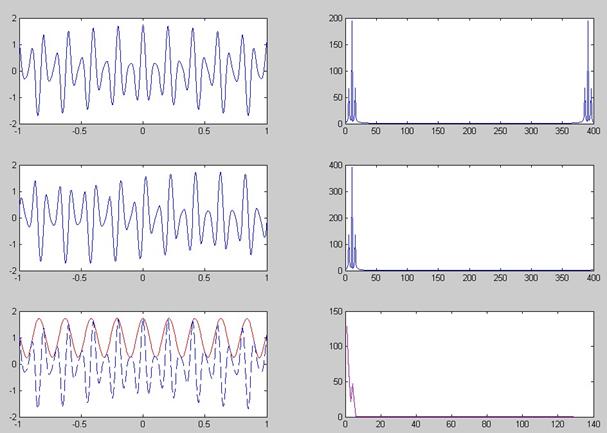Select the top-left waveform plot axes

[x=143, y=71]
